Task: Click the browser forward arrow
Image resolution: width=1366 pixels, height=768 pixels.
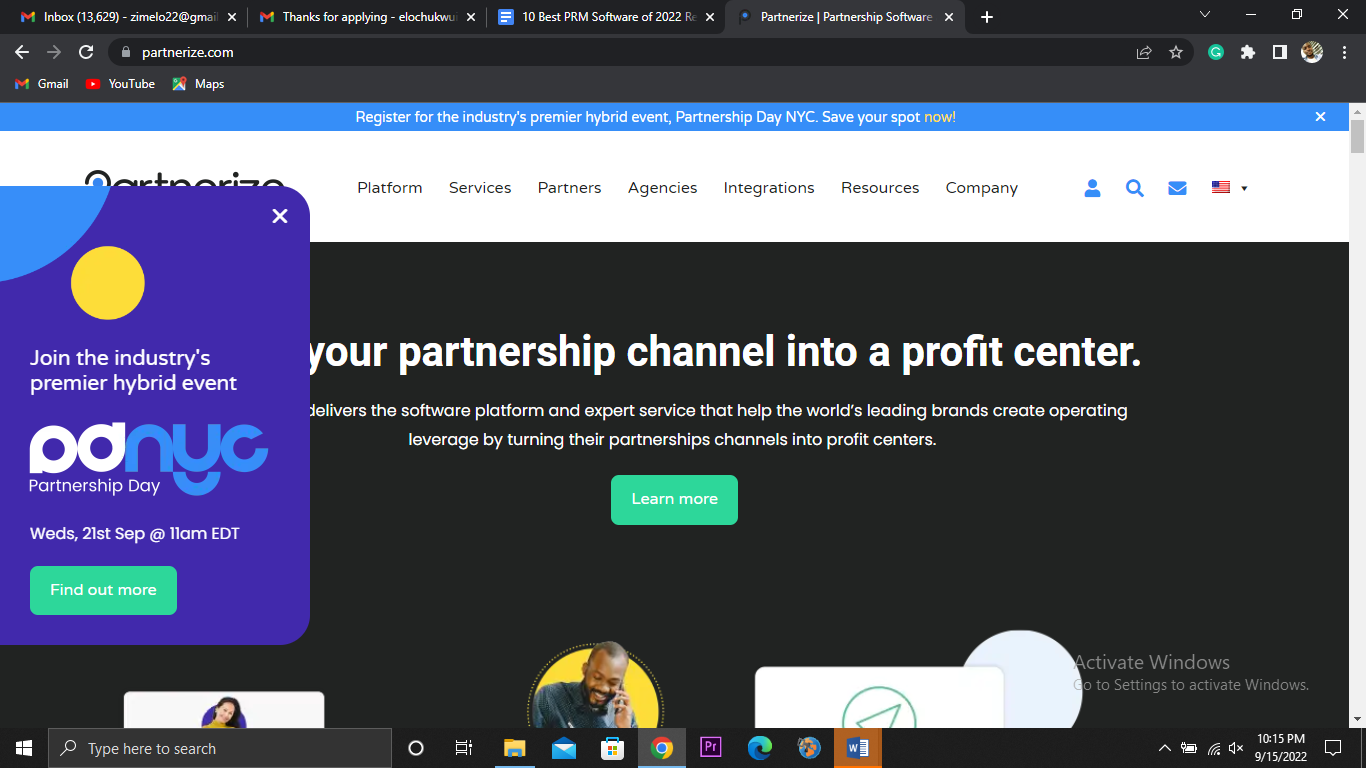Action: pyautogui.click(x=54, y=52)
